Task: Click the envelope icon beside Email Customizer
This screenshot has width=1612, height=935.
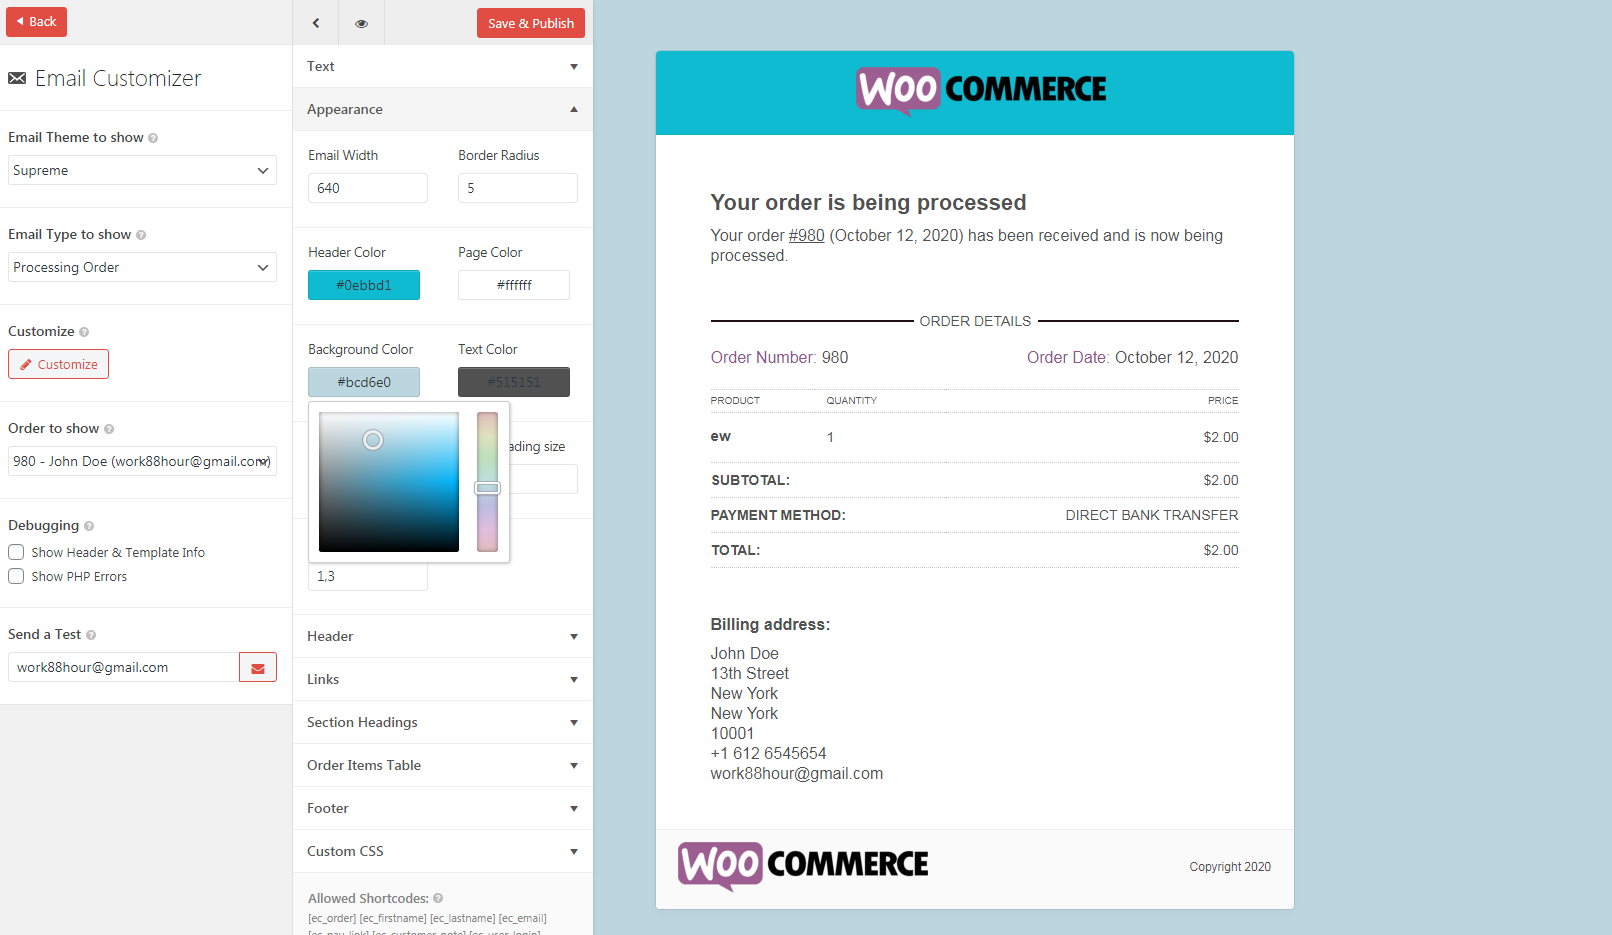Action: click(17, 78)
